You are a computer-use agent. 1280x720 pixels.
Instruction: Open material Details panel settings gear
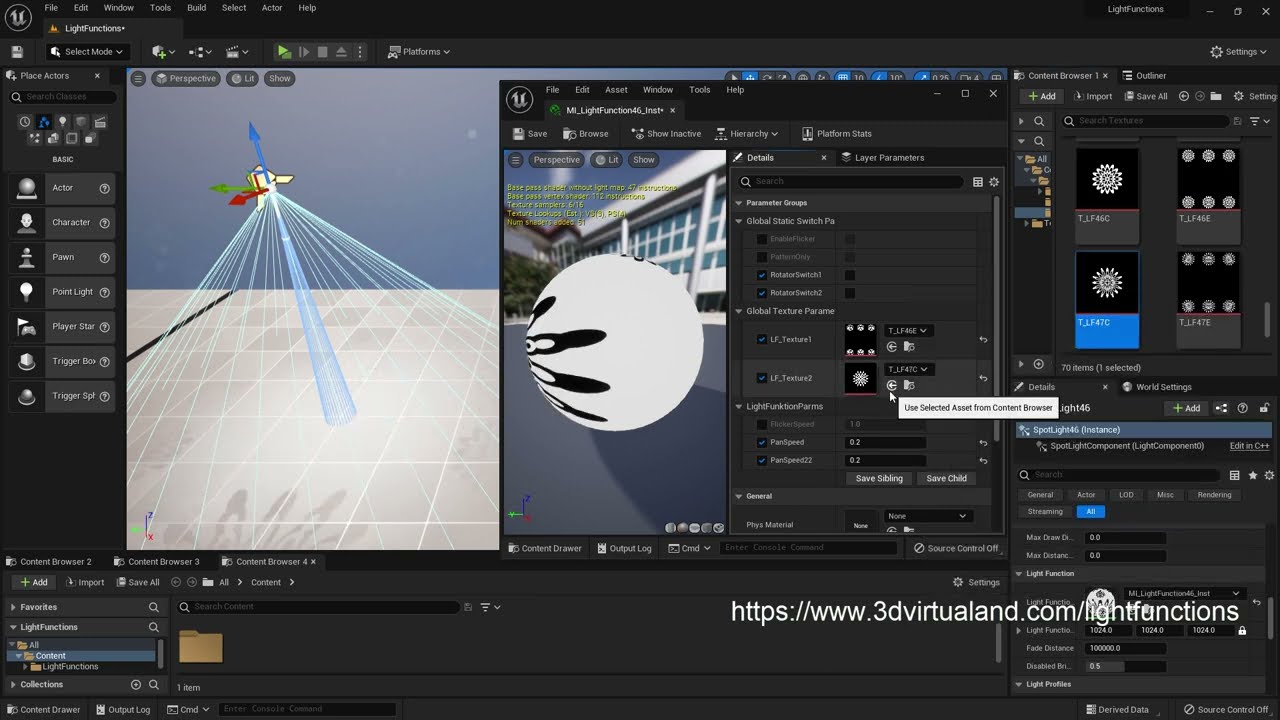(x=994, y=182)
